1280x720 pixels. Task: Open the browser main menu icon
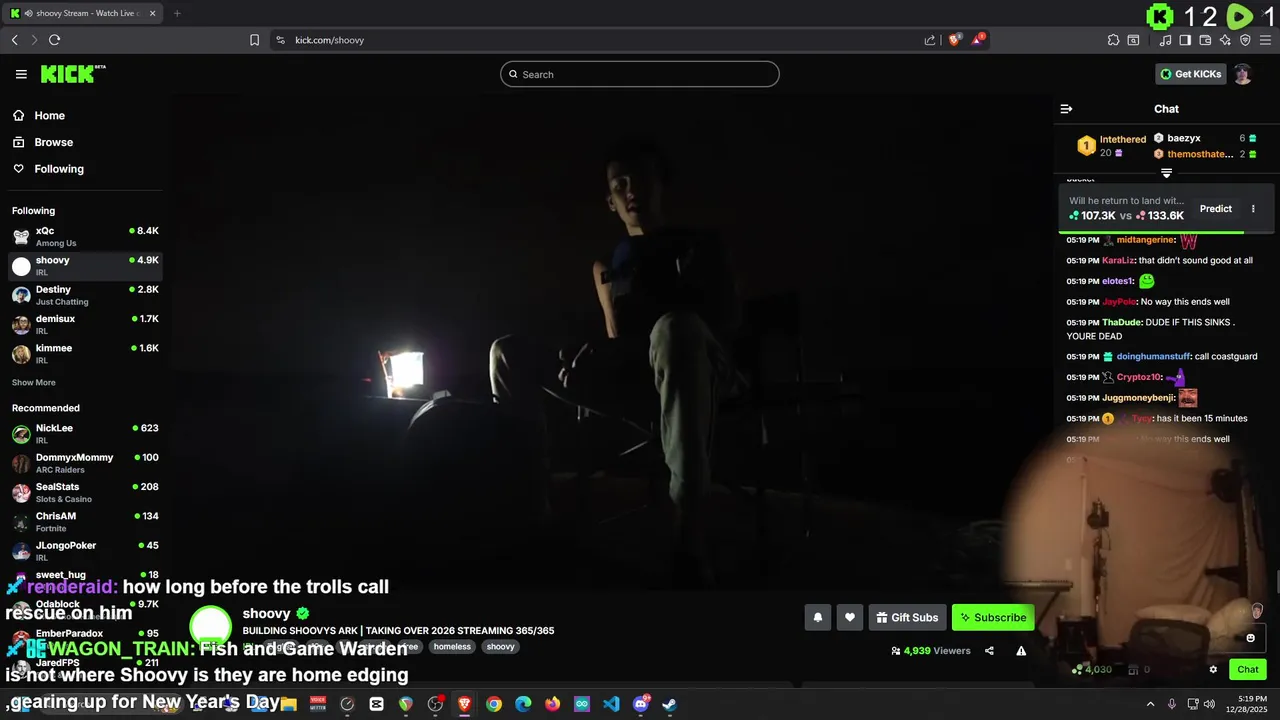click(1265, 40)
